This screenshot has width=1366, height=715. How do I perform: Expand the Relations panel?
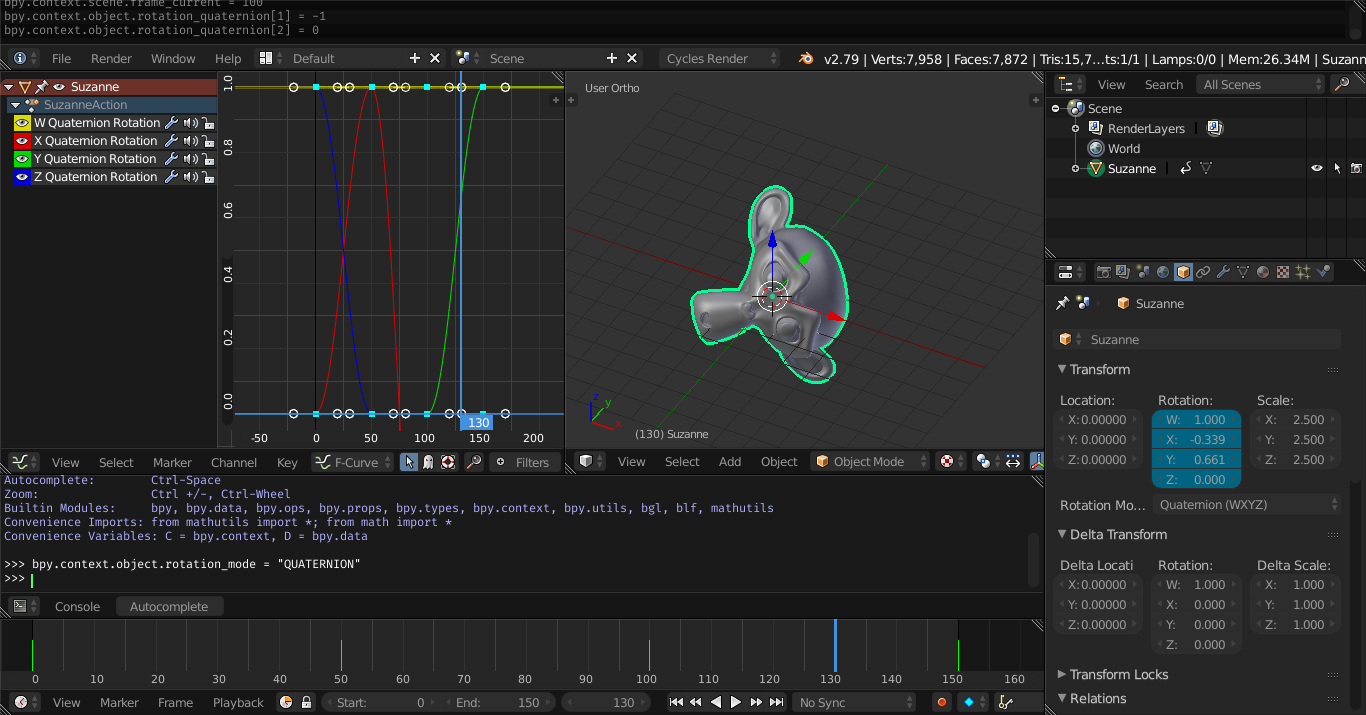[x=1063, y=698]
